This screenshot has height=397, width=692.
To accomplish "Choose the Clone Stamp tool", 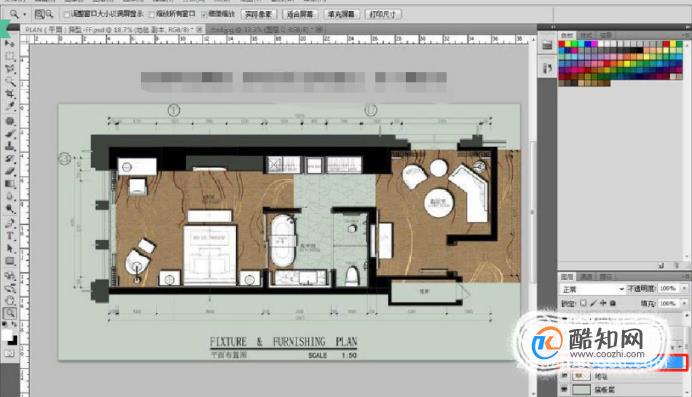I will [x=9, y=146].
